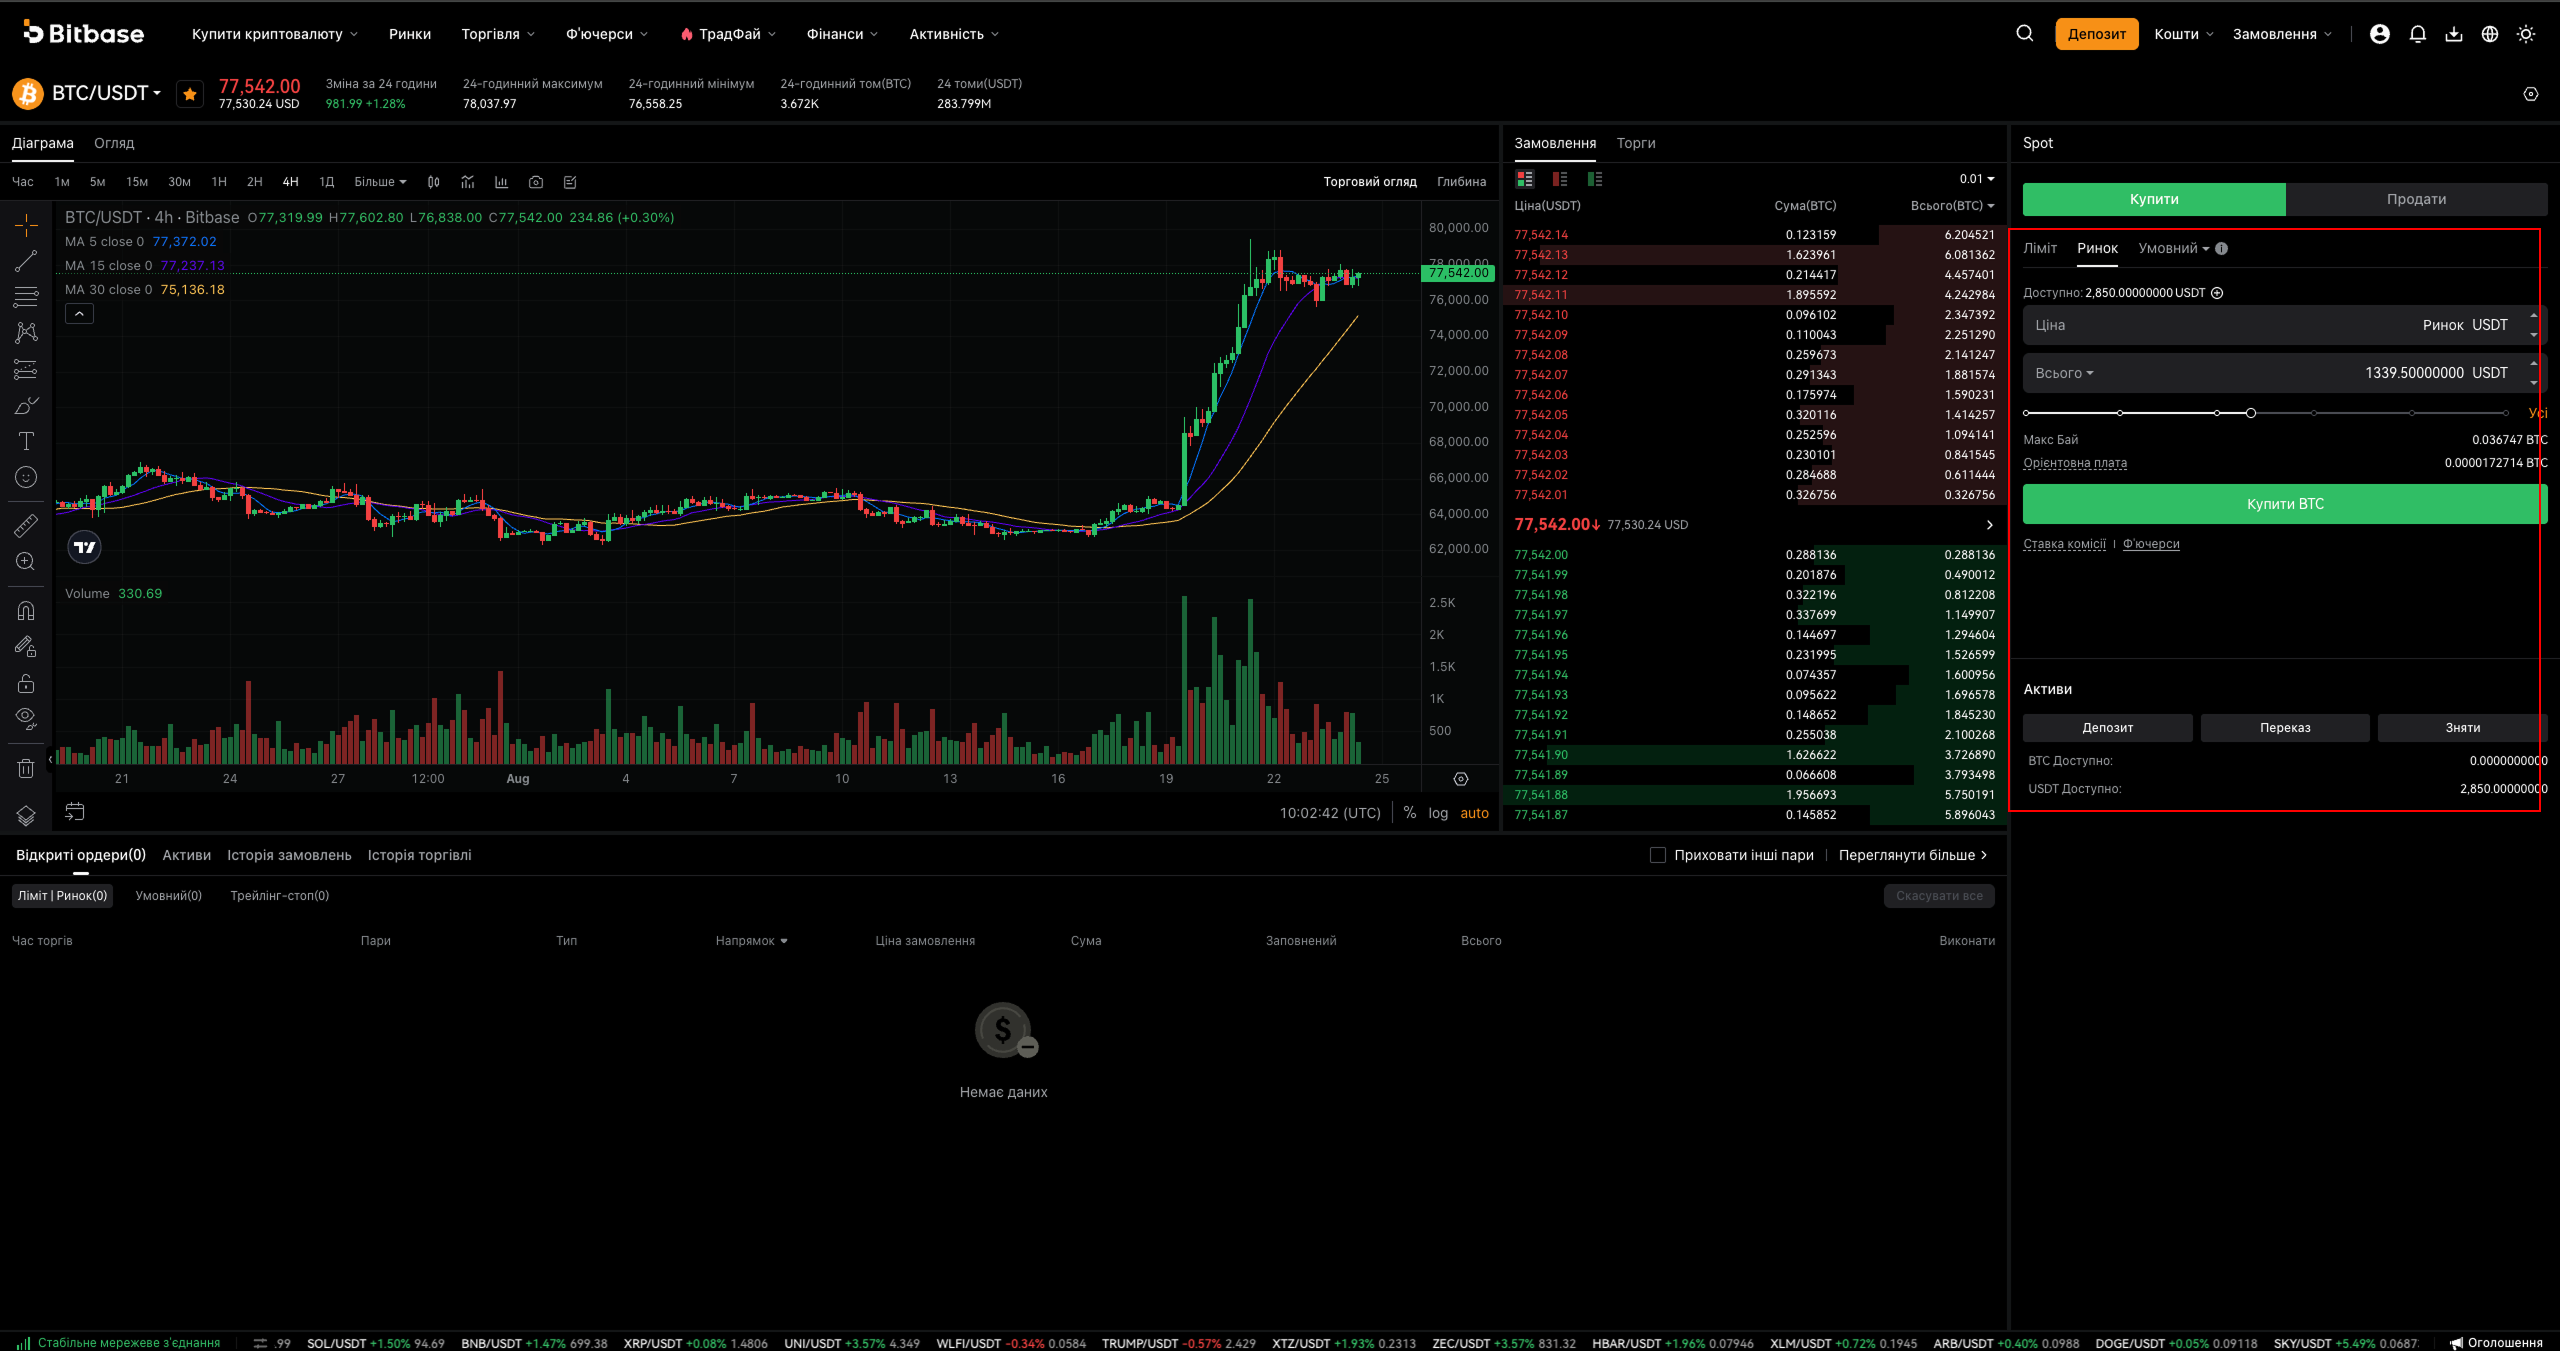
Task: Select the ruler measure tool
Action: tap(26, 525)
